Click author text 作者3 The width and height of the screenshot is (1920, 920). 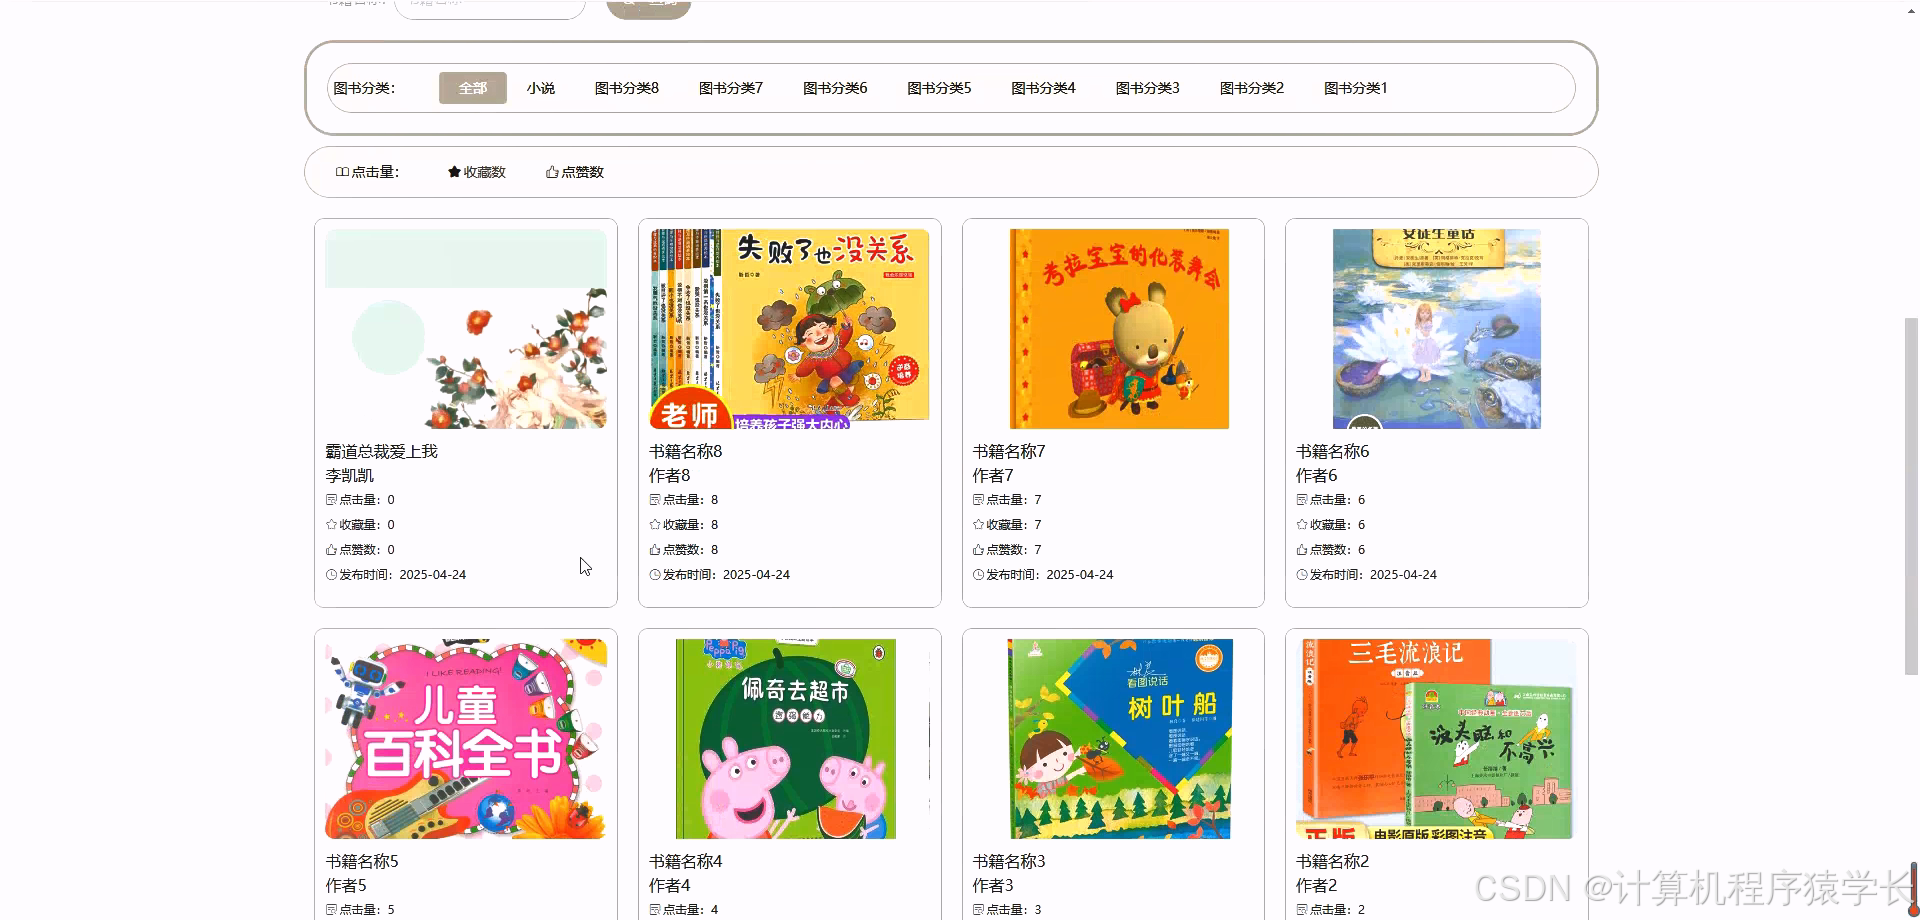pyautogui.click(x=993, y=886)
